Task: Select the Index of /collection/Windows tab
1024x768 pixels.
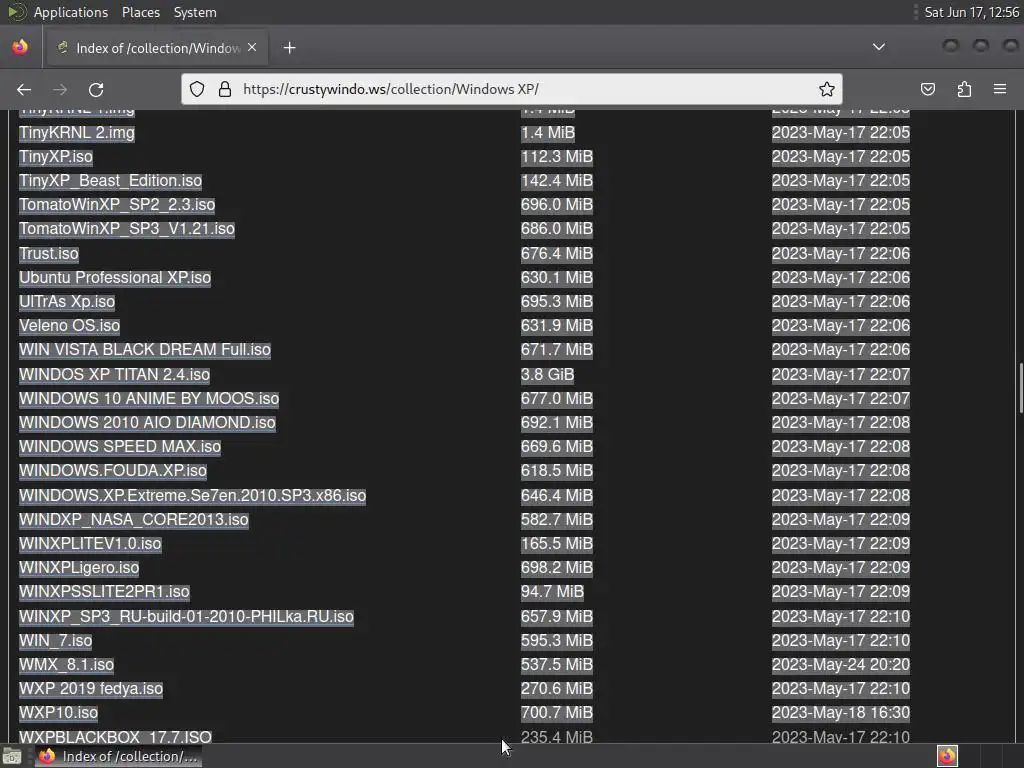Action: (155, 48)
